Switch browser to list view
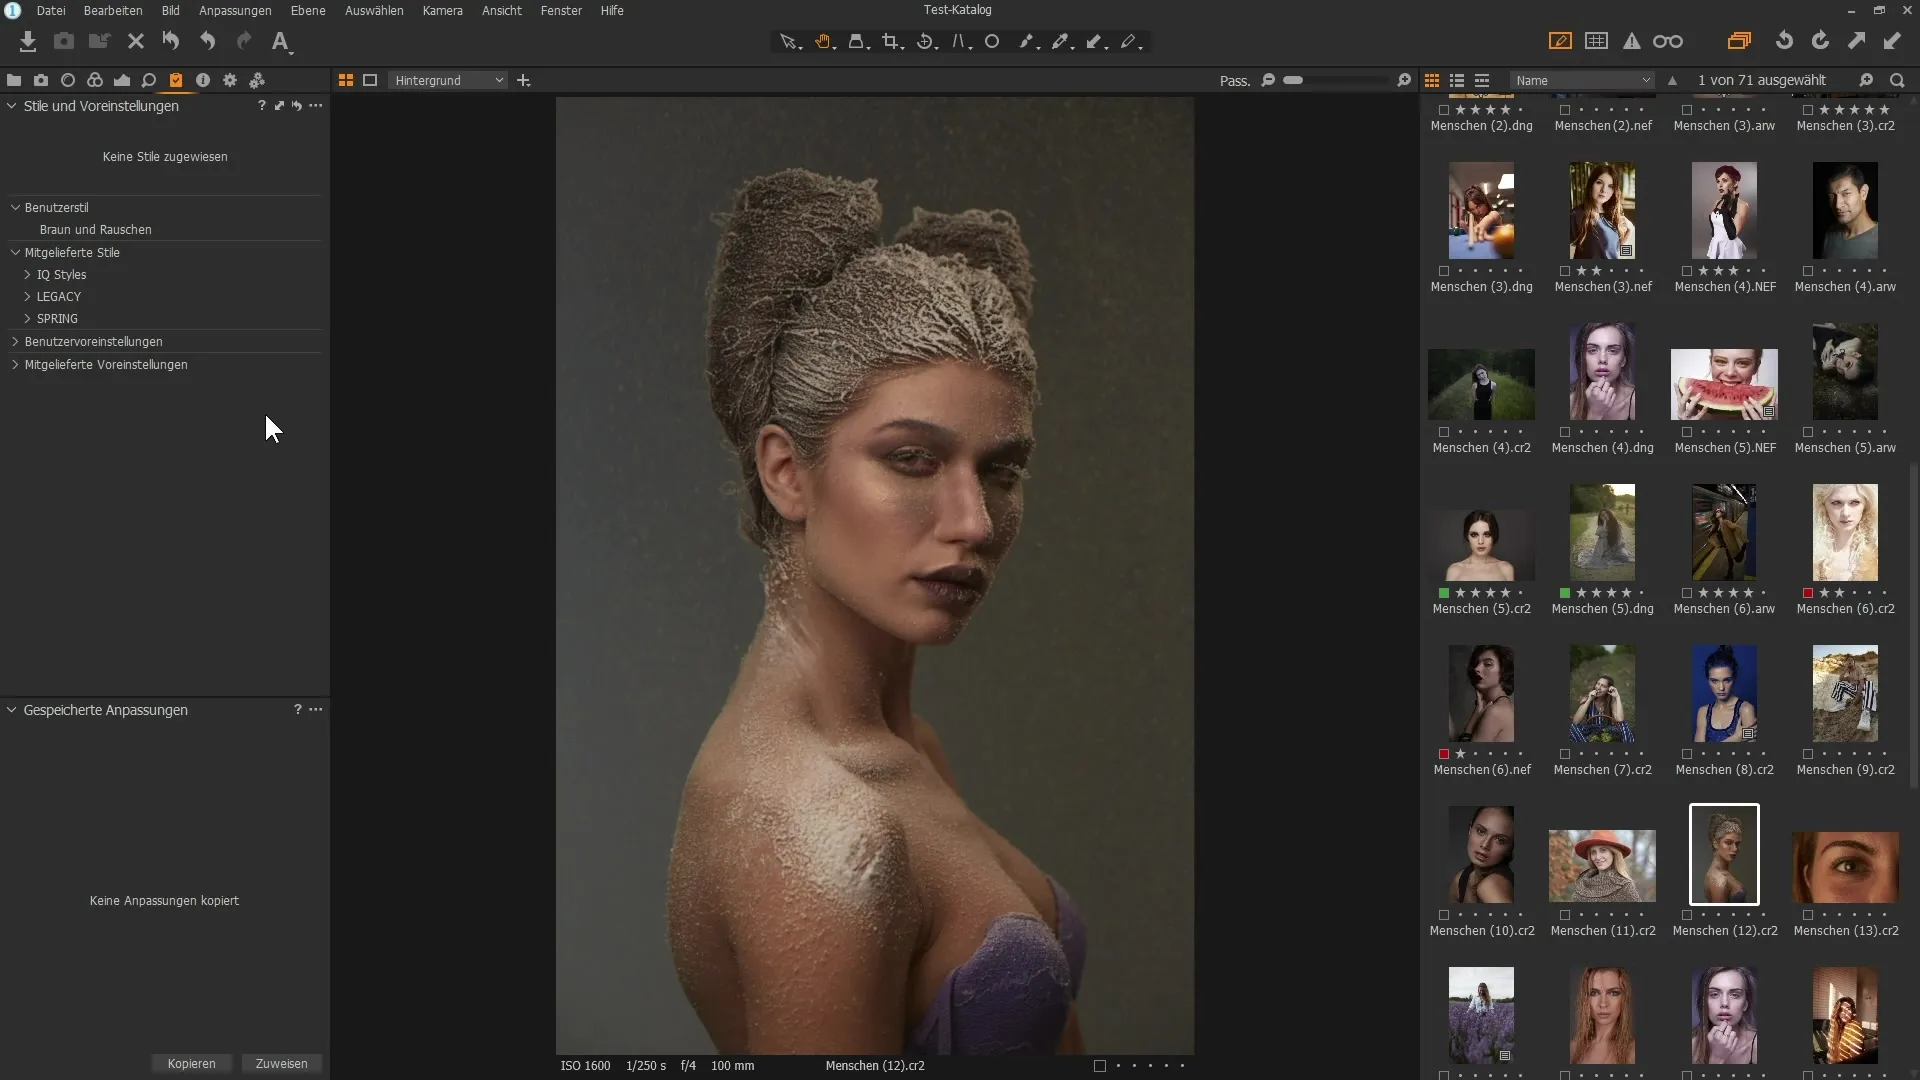1920x1080 pixels. pos(1457,80)
